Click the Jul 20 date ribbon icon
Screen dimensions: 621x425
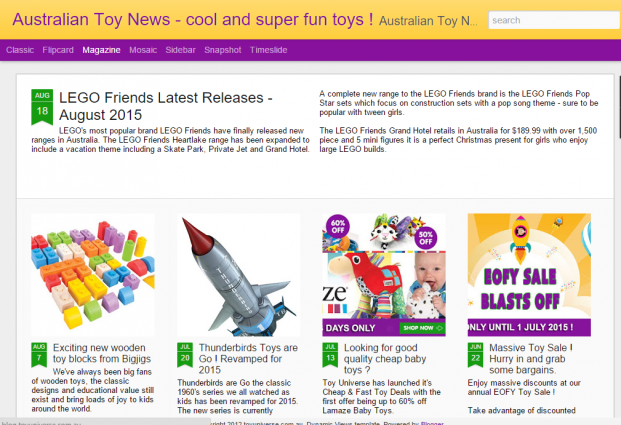point(184,355)
